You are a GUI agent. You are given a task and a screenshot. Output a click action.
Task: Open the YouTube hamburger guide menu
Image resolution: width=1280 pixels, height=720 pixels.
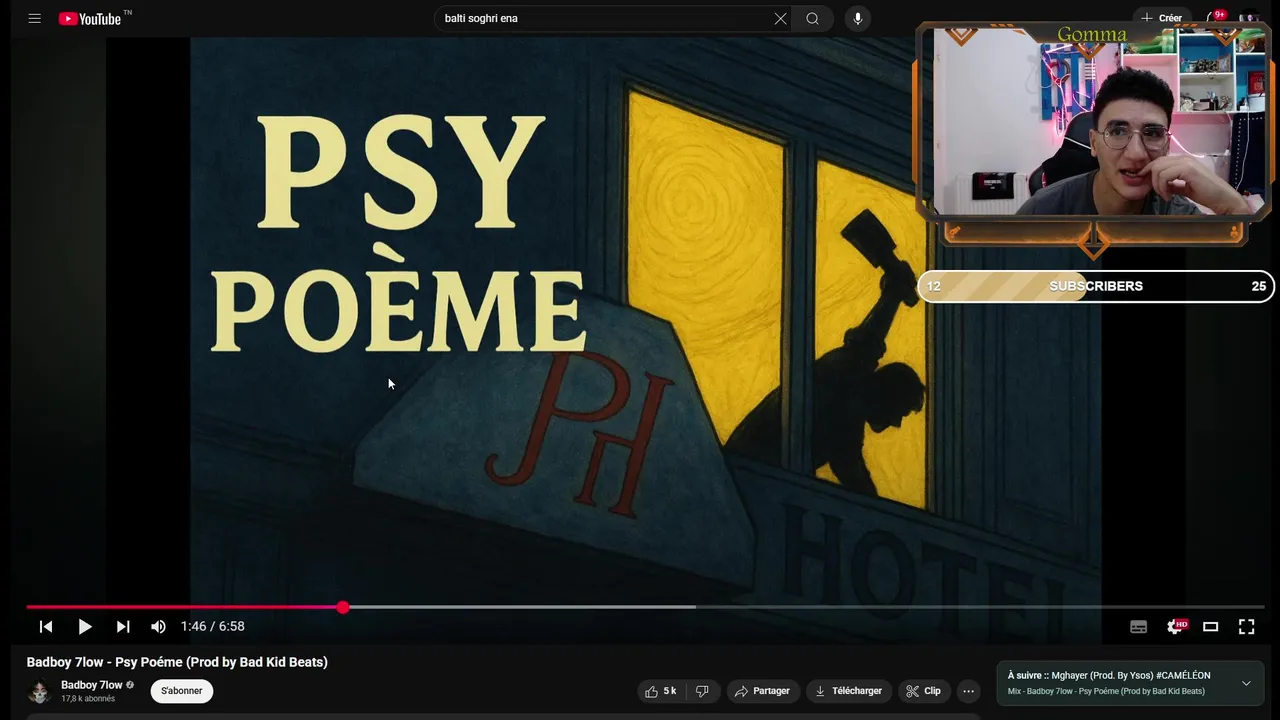click(x=35, y=18)
